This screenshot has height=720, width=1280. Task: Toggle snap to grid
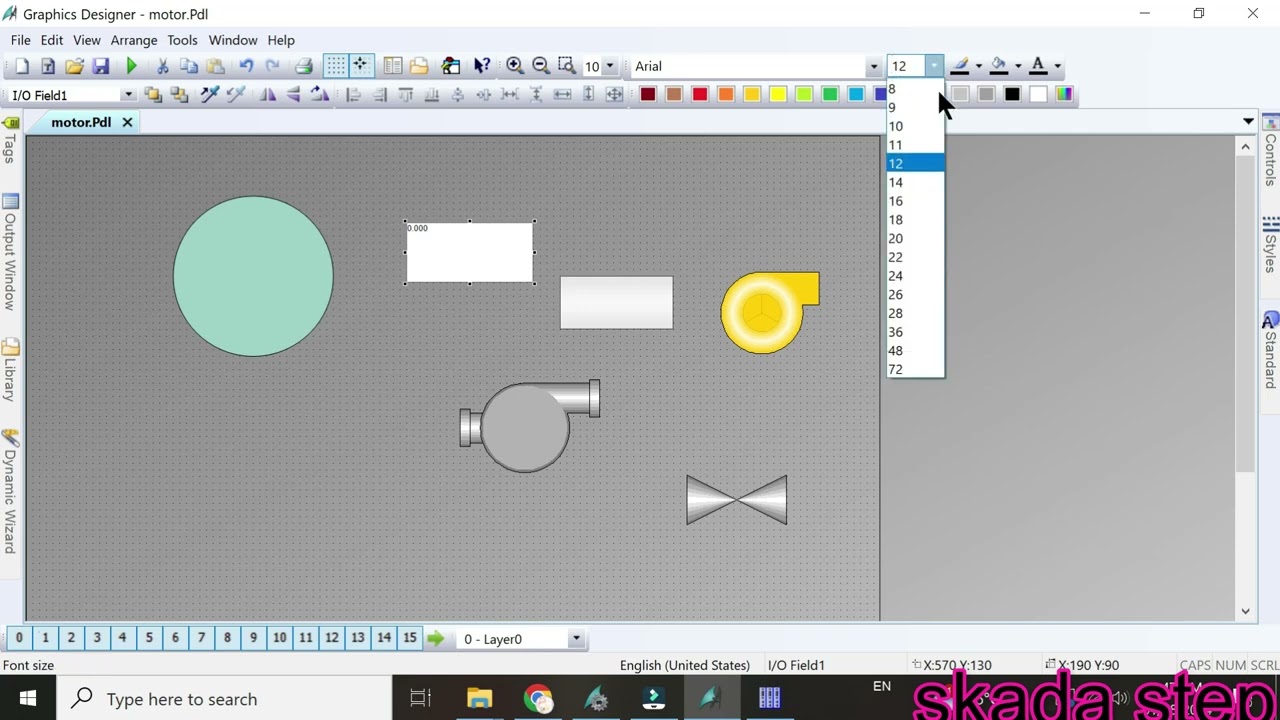point(360,66)
